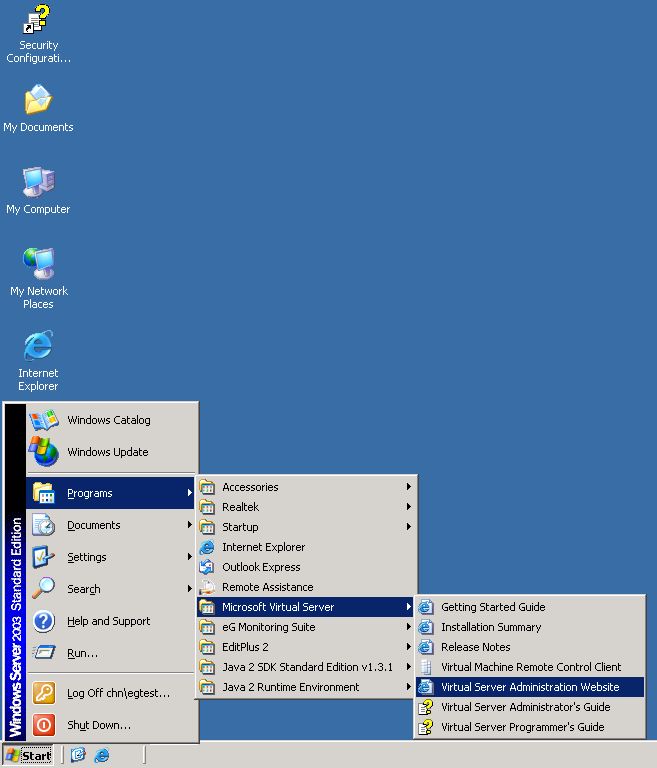Click Show Desktop icon in quick launch
The width and height of the screenshot is (657, 768).
tap(78, 755)
